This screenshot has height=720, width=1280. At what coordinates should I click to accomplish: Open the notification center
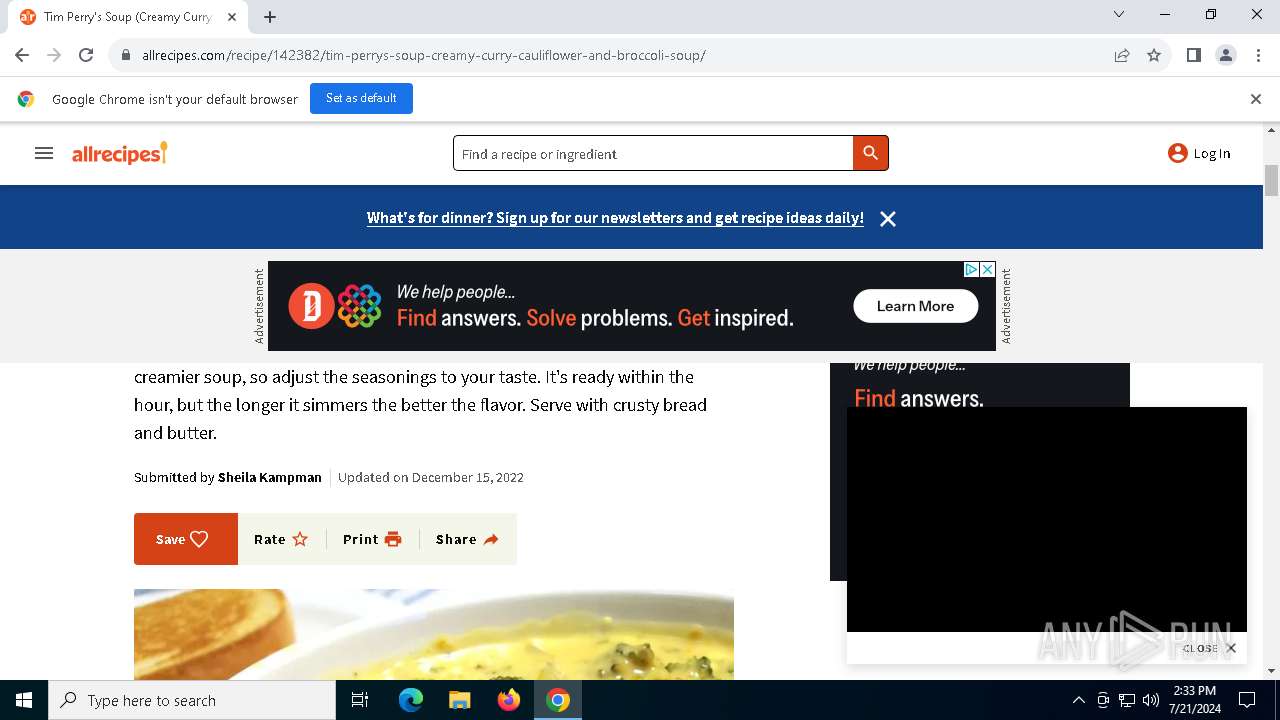point(1247,700)
